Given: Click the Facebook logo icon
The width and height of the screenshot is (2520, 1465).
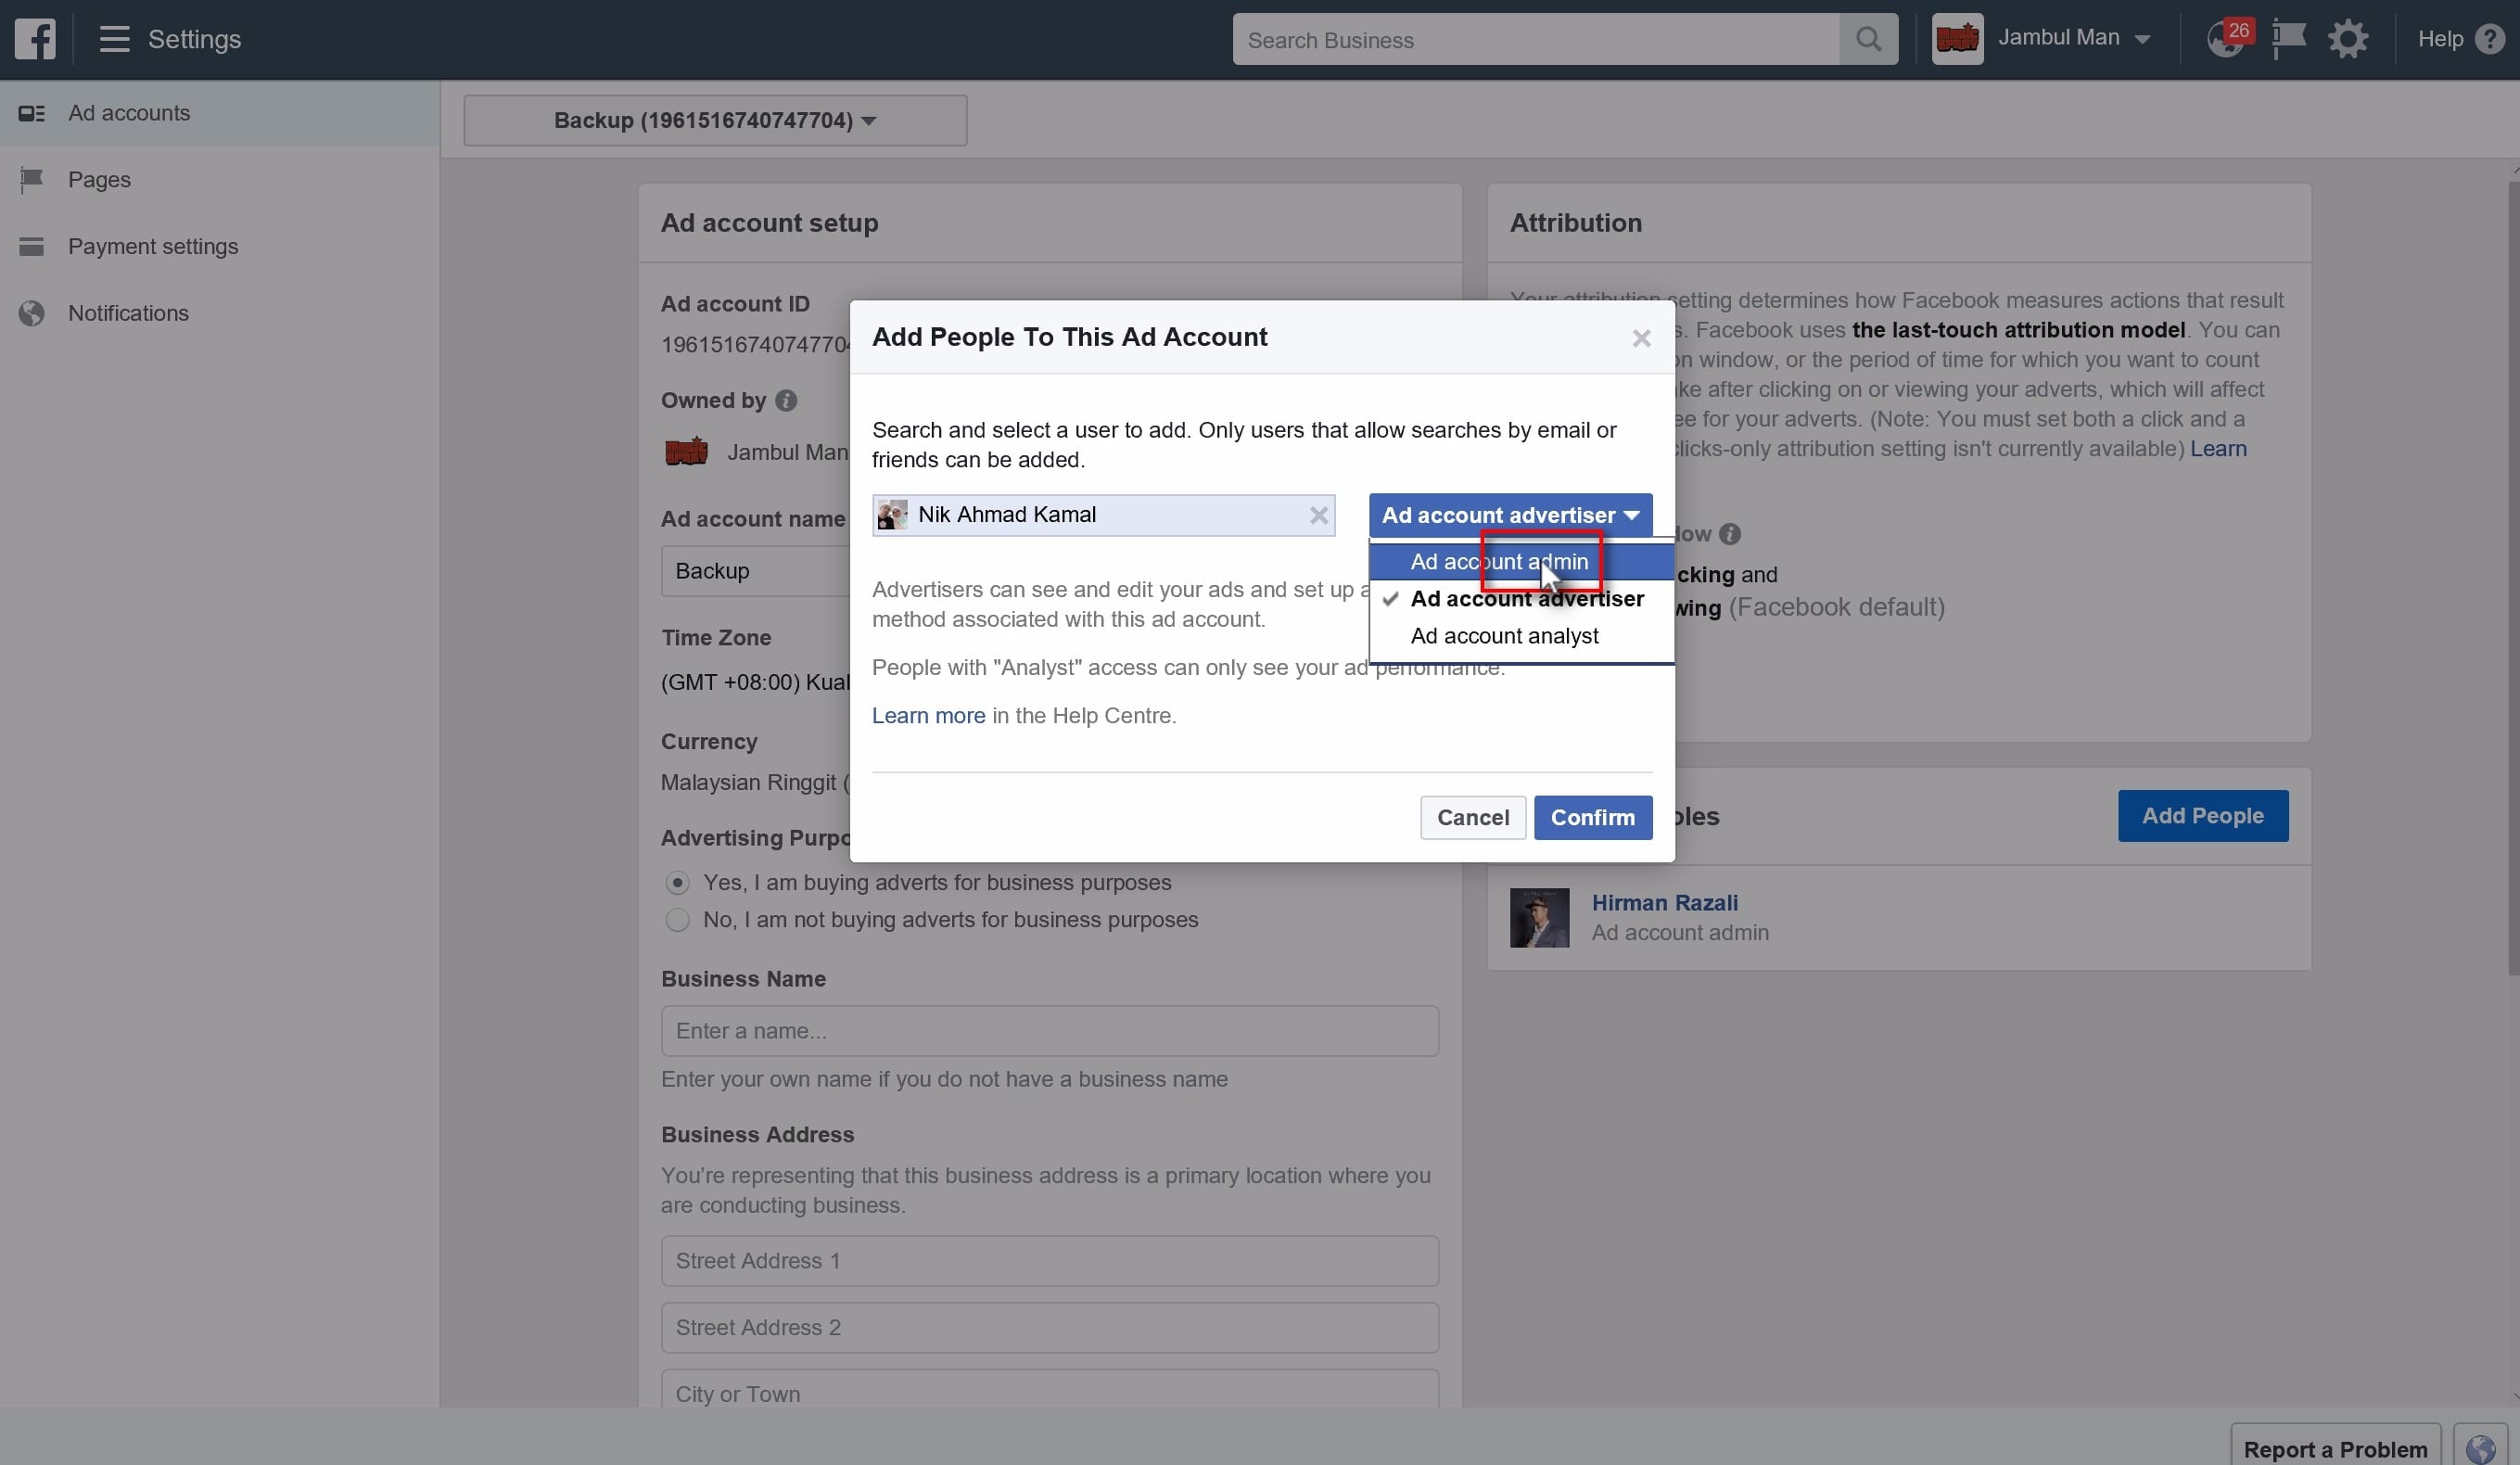Looking at the screenshot, I should [x=35, y=39].
